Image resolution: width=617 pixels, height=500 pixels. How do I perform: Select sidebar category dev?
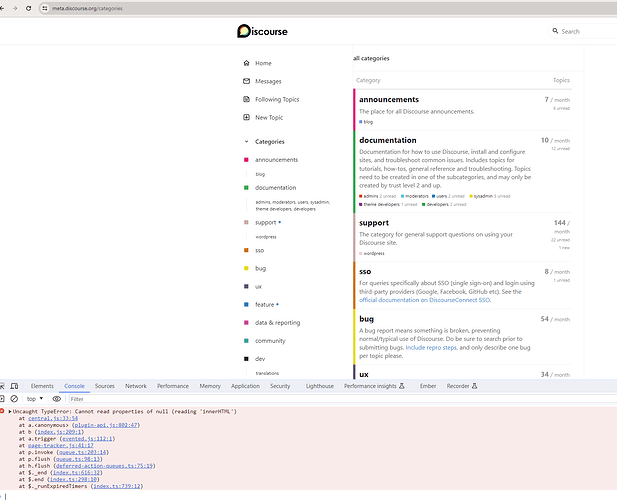click(x=260, y=359)
